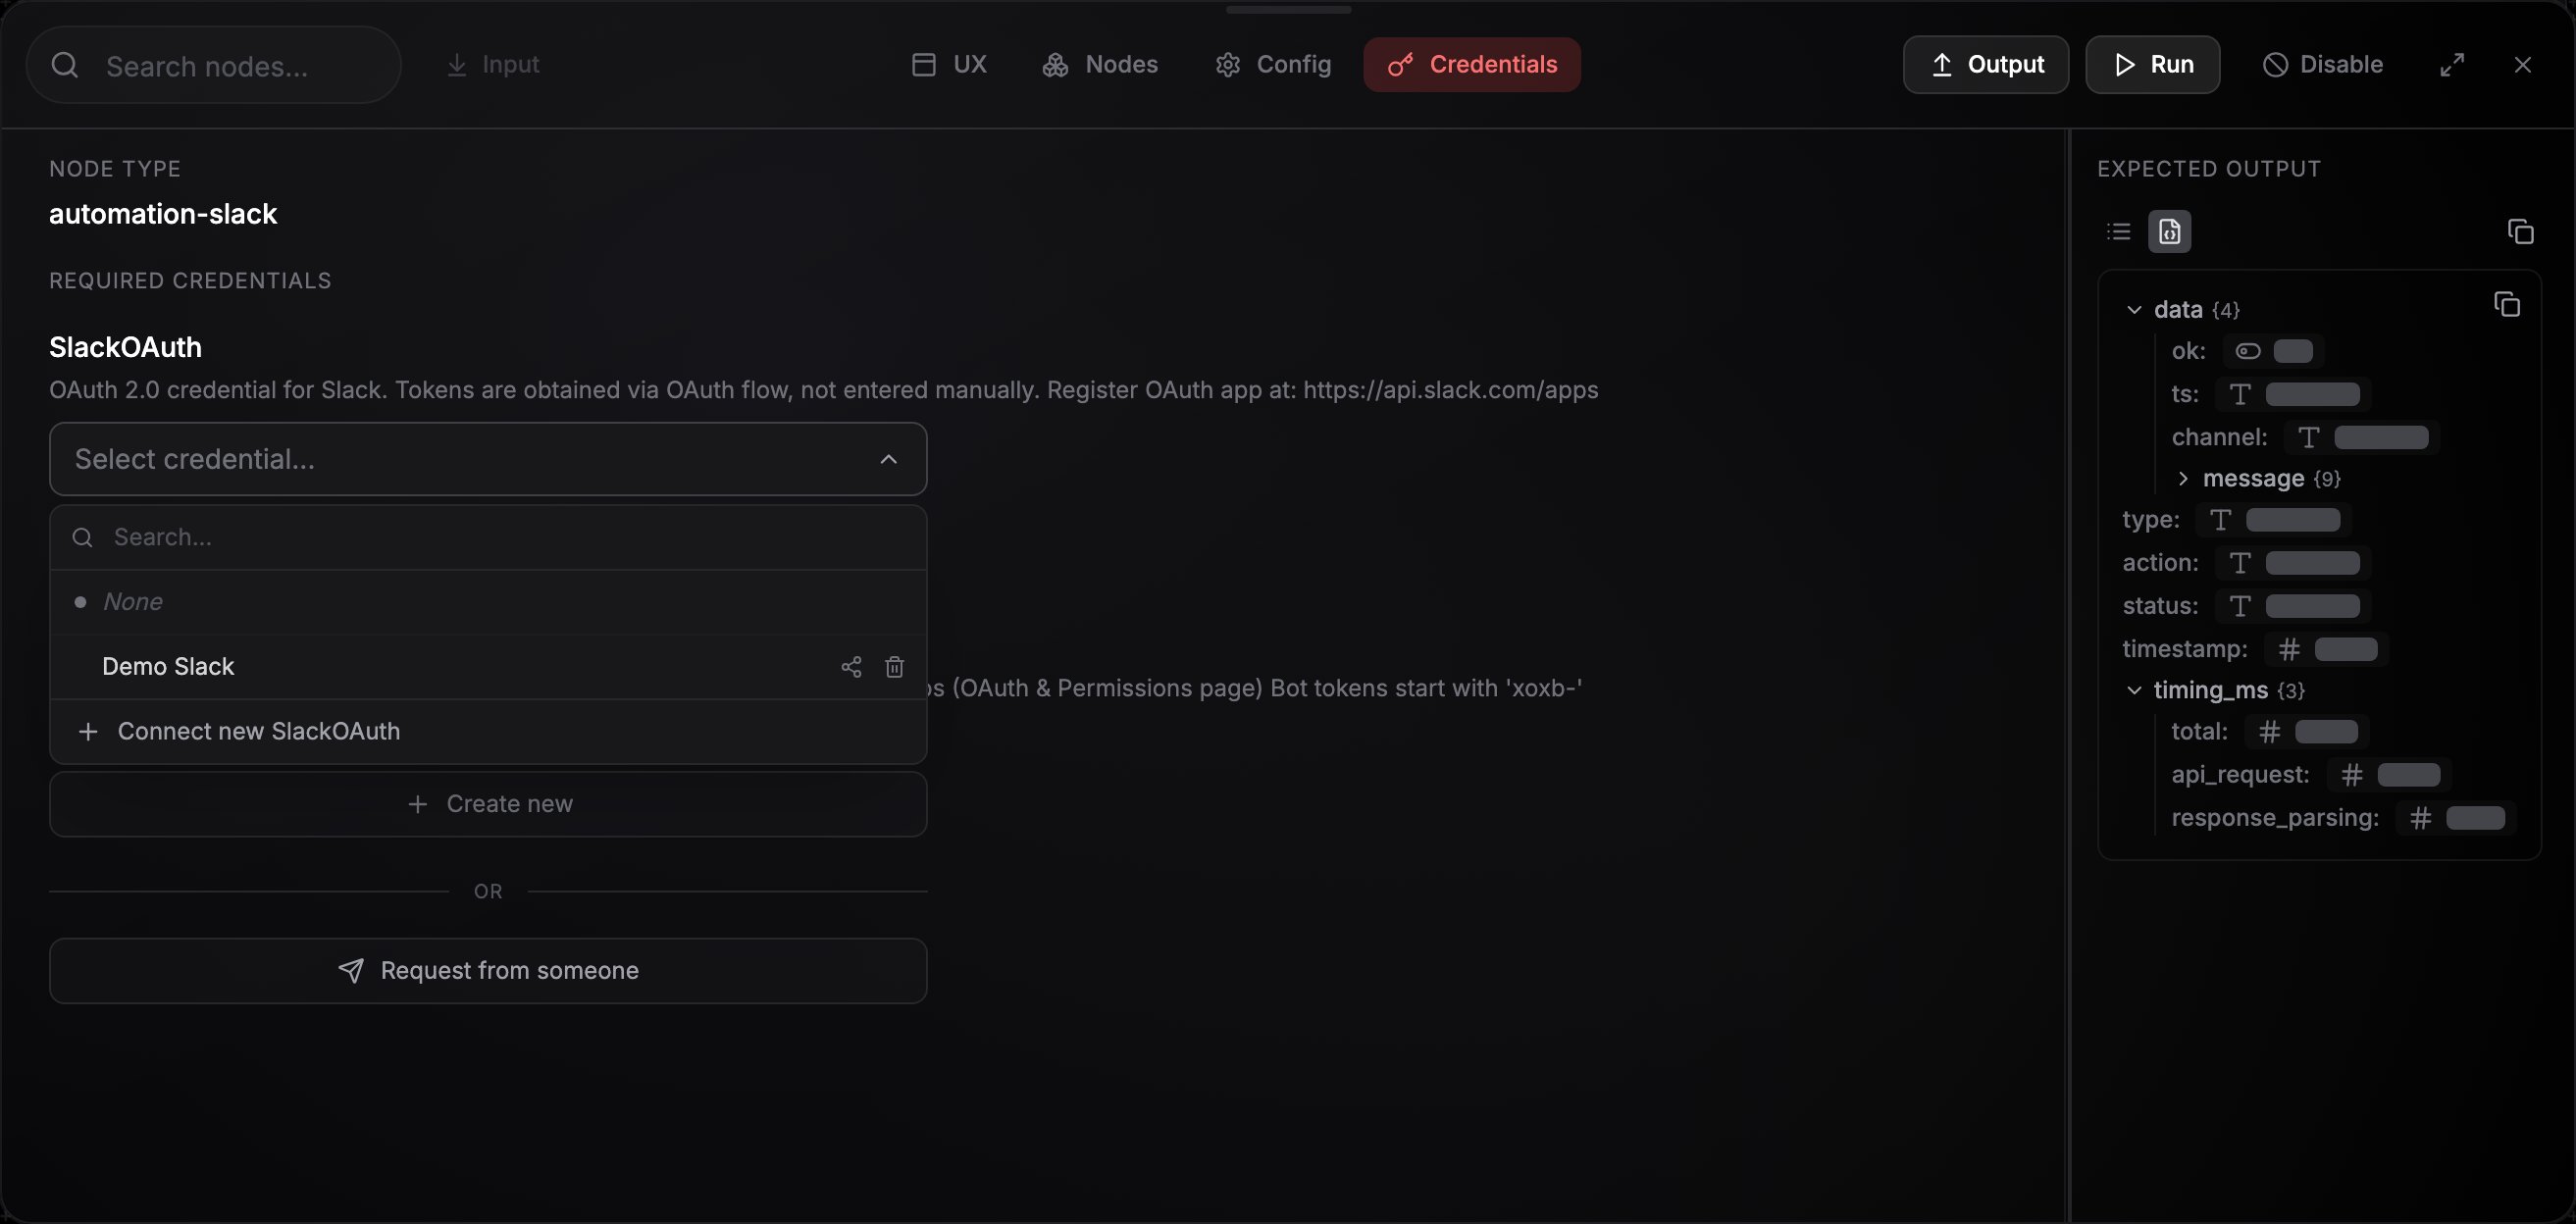The image size is (2576, 1224).
Task: Click boolean type icon next to ok
Action: [2248, 351]
